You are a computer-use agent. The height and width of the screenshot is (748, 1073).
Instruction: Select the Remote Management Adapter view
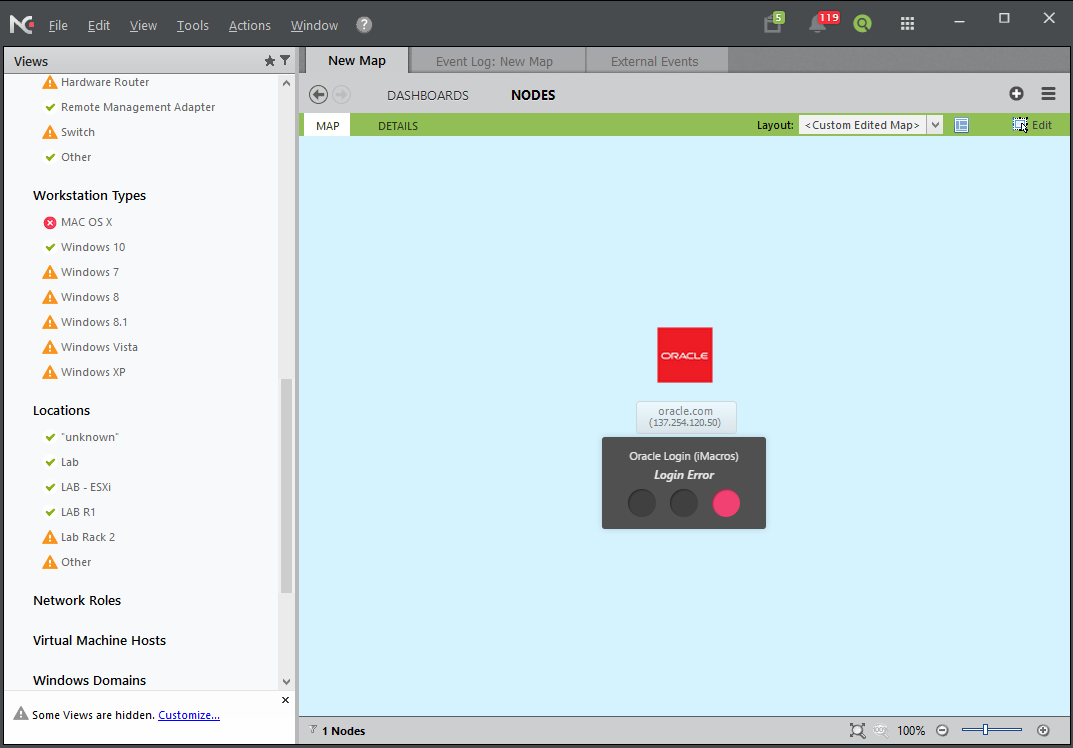coord(138,107)
